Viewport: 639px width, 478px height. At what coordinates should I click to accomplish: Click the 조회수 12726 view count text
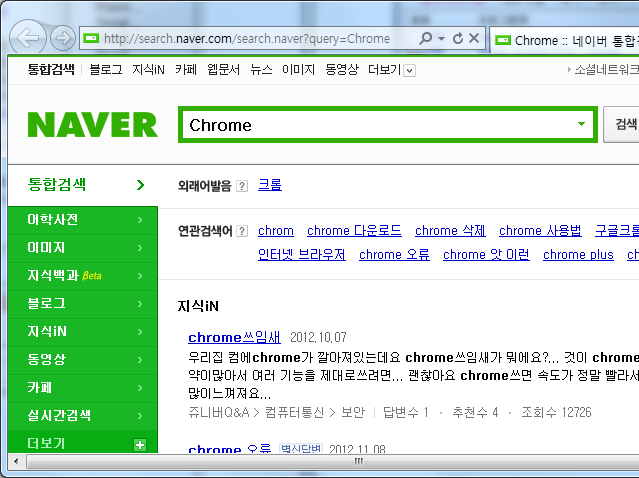click(556, 412)
